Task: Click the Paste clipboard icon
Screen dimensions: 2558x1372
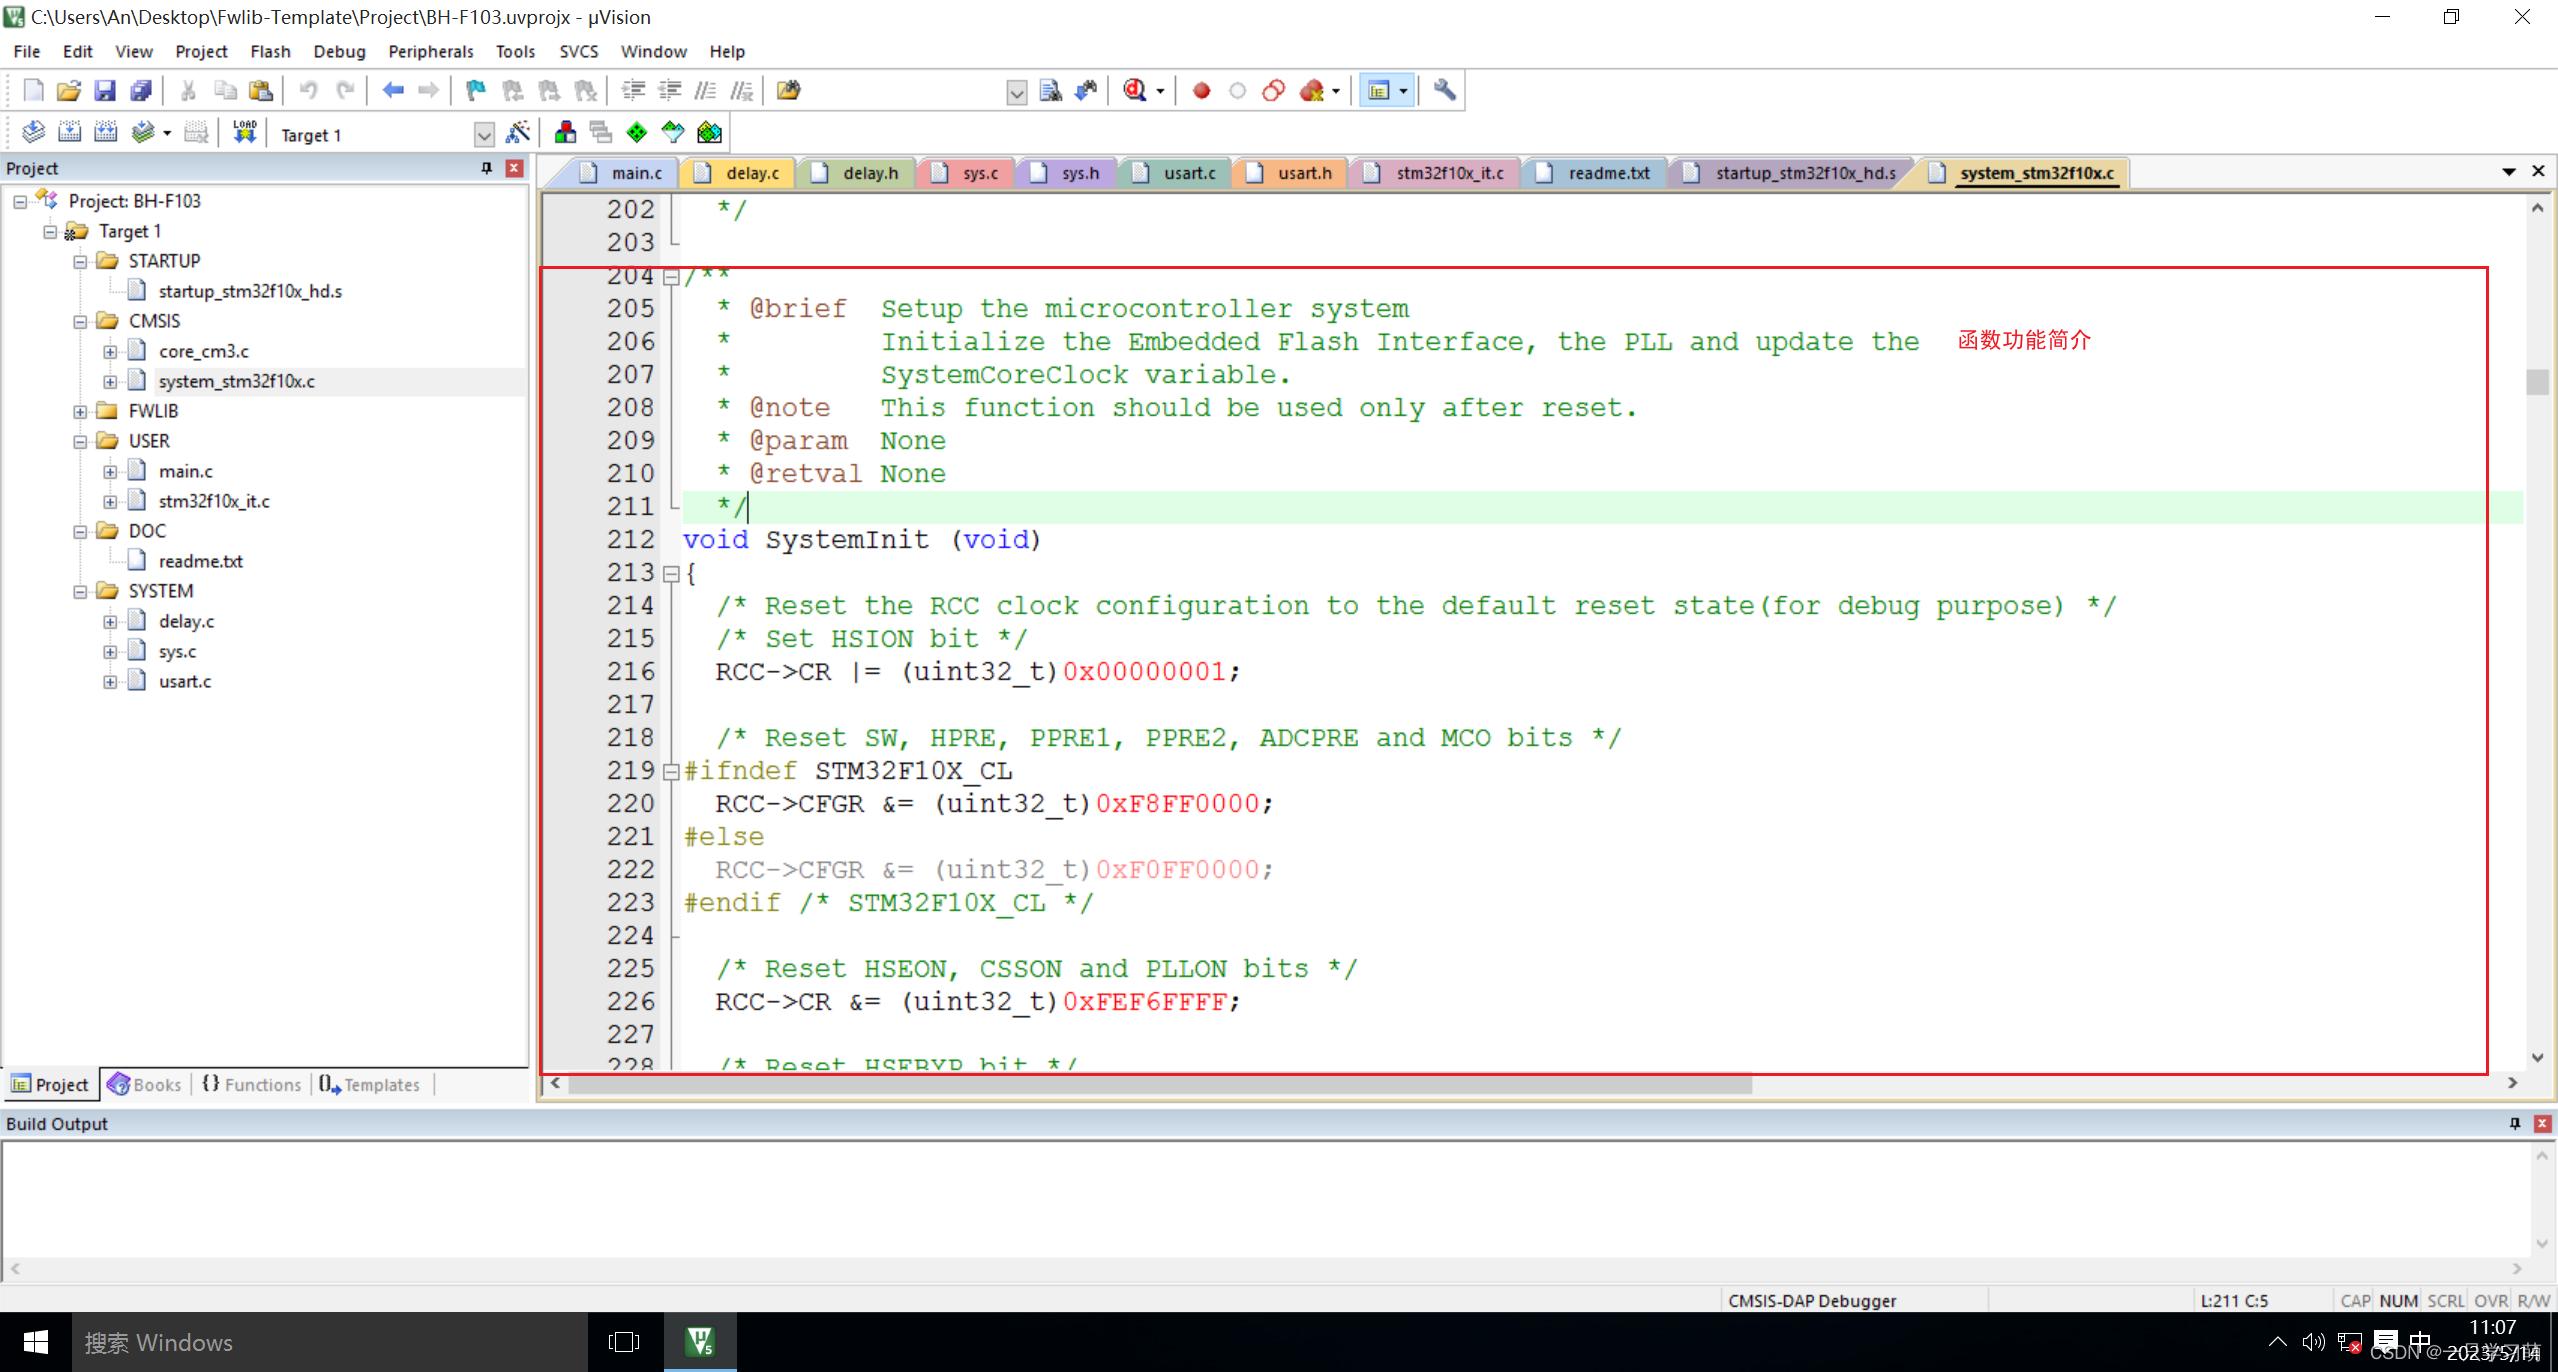Action: coord(261,91)
